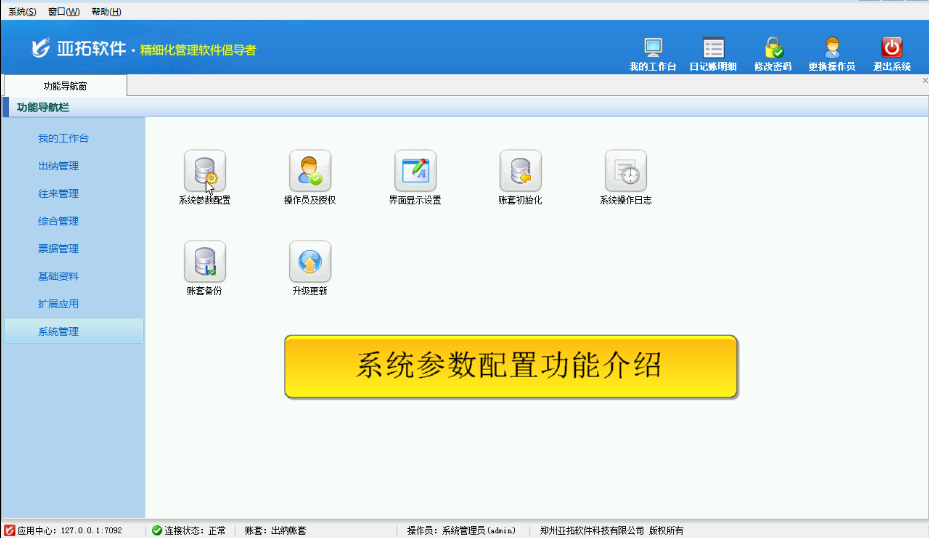Switch to 功能导航窗 tab

tap(65, 86)
